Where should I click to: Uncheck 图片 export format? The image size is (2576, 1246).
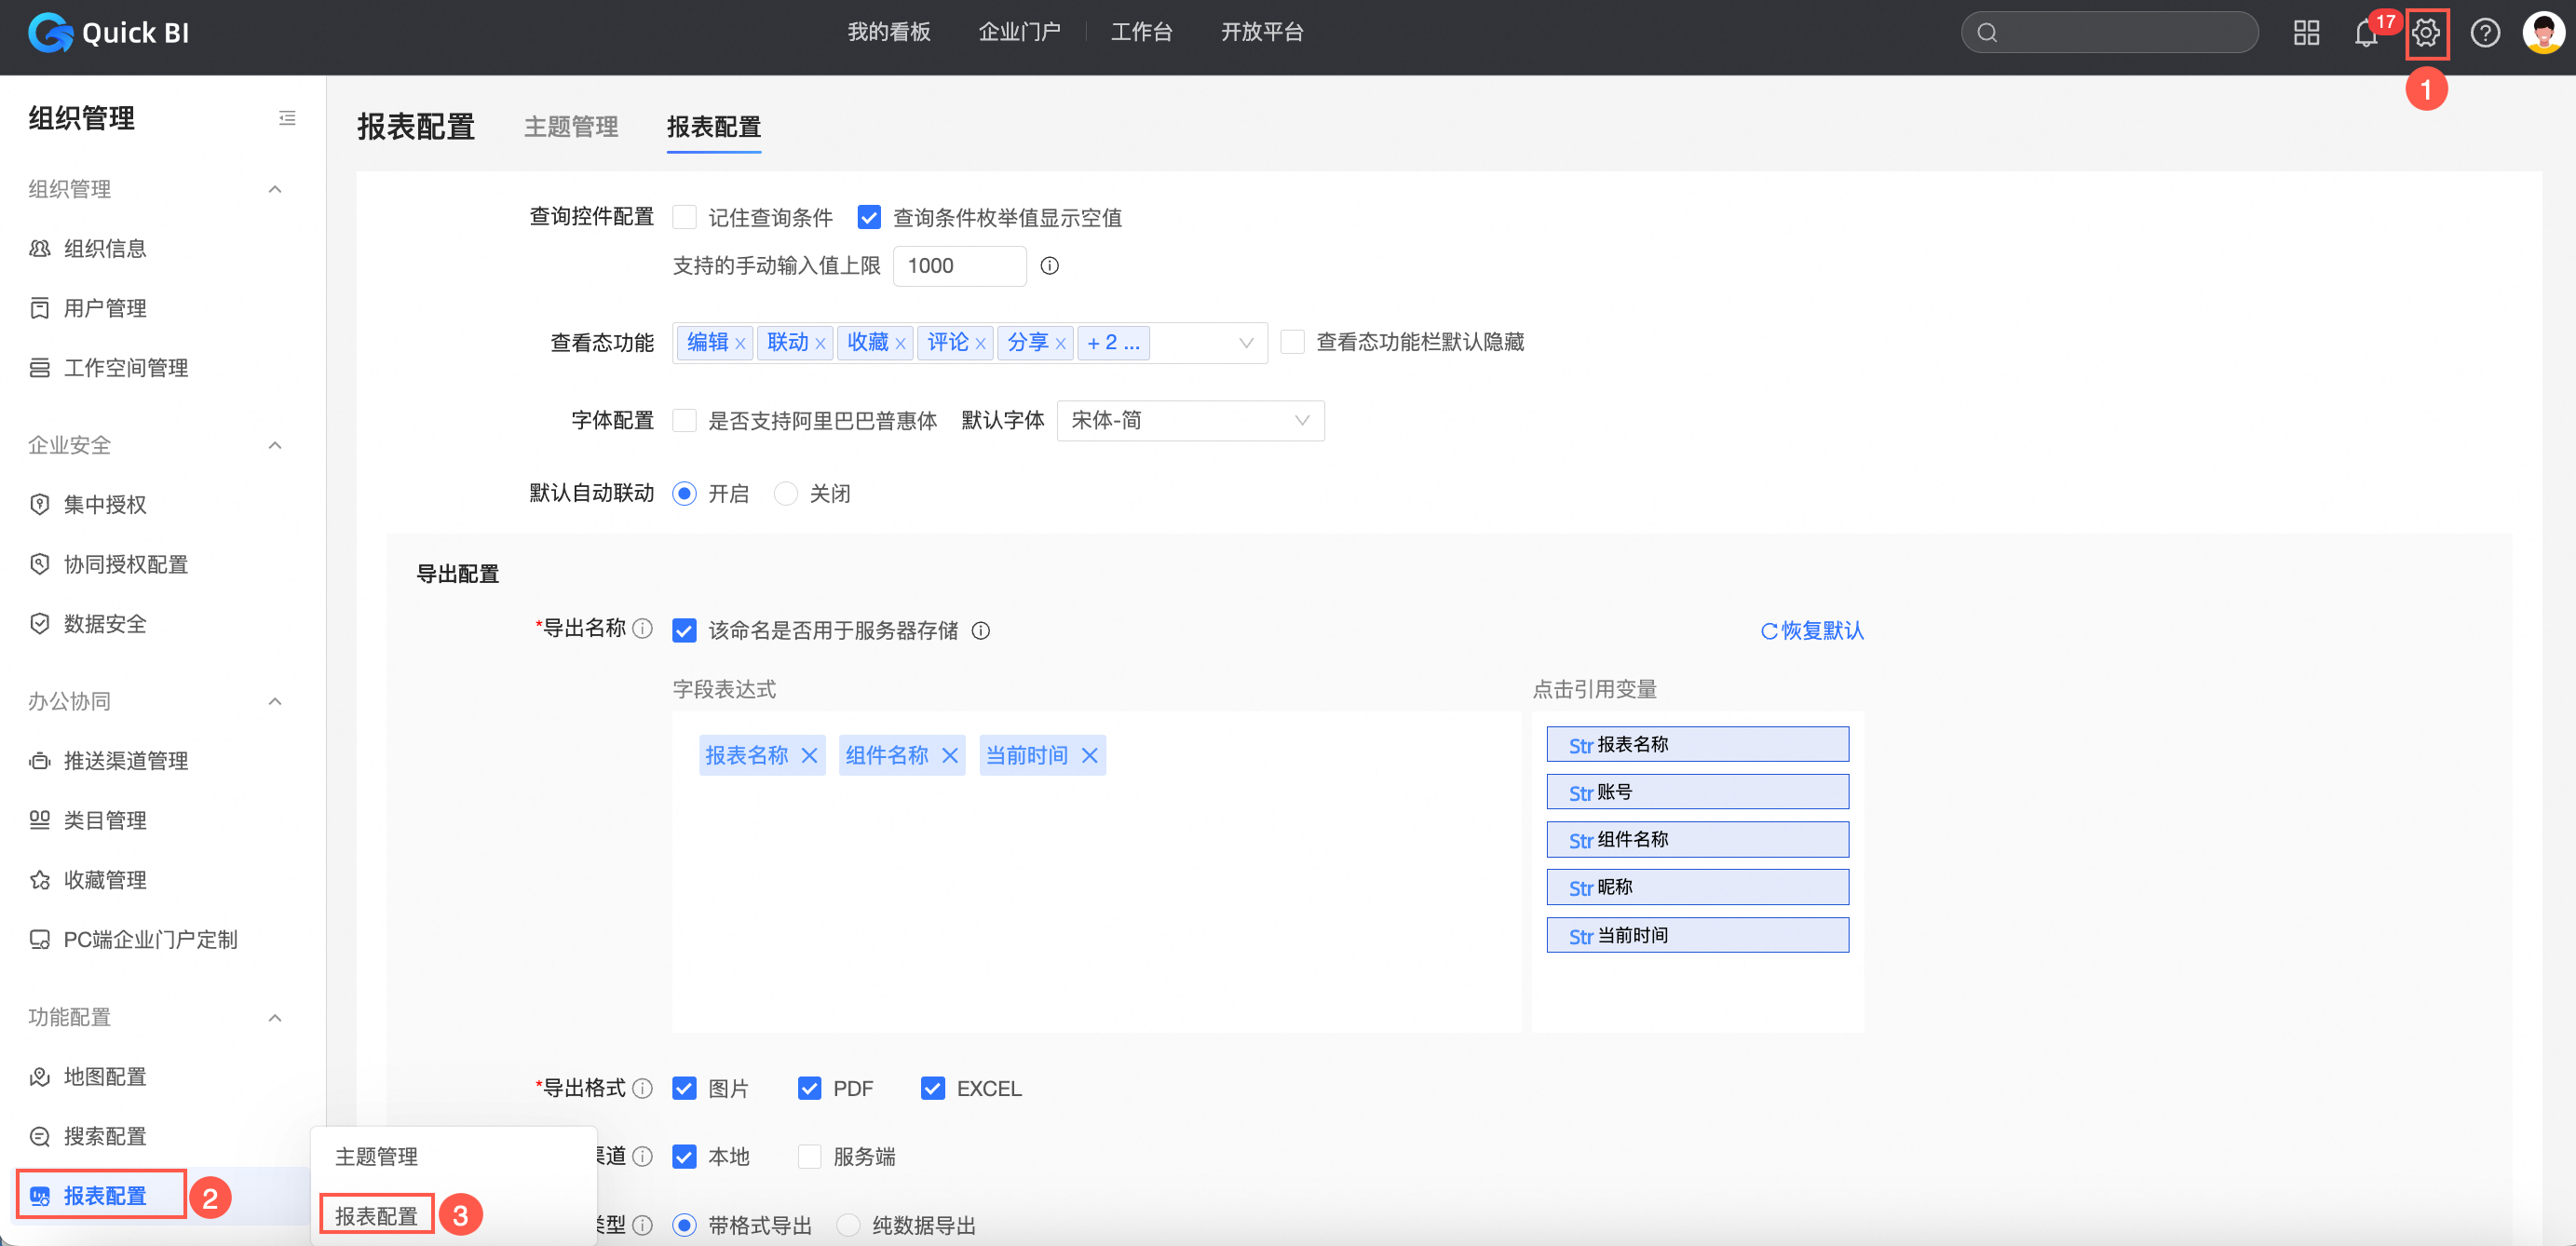click(x=684, y=1089)
